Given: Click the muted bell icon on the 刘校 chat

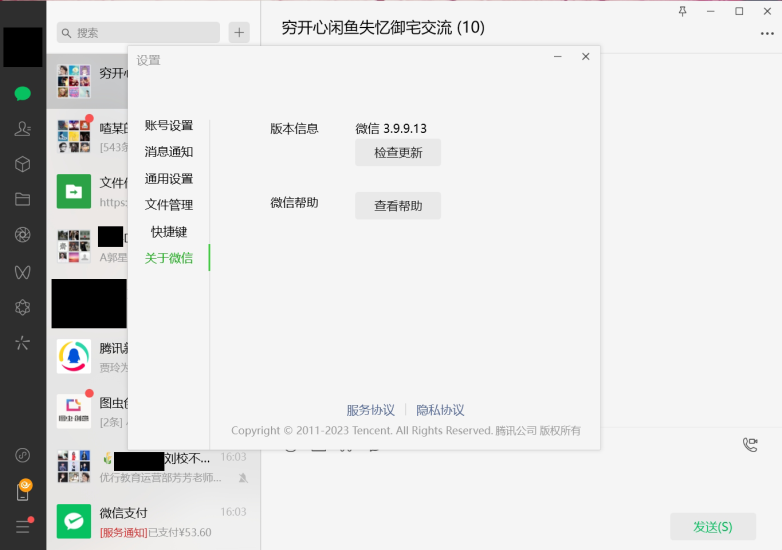Looking at the screenshot, I should pyautogui.click(x=243, y=478).
